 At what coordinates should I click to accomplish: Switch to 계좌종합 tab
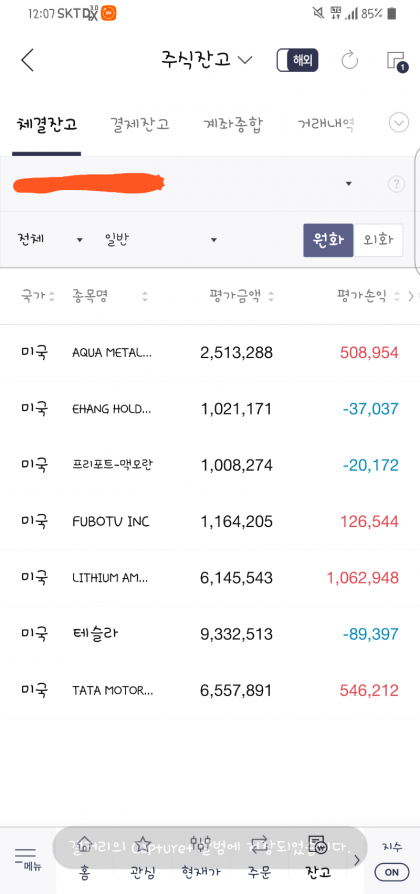tap(233, 125)
